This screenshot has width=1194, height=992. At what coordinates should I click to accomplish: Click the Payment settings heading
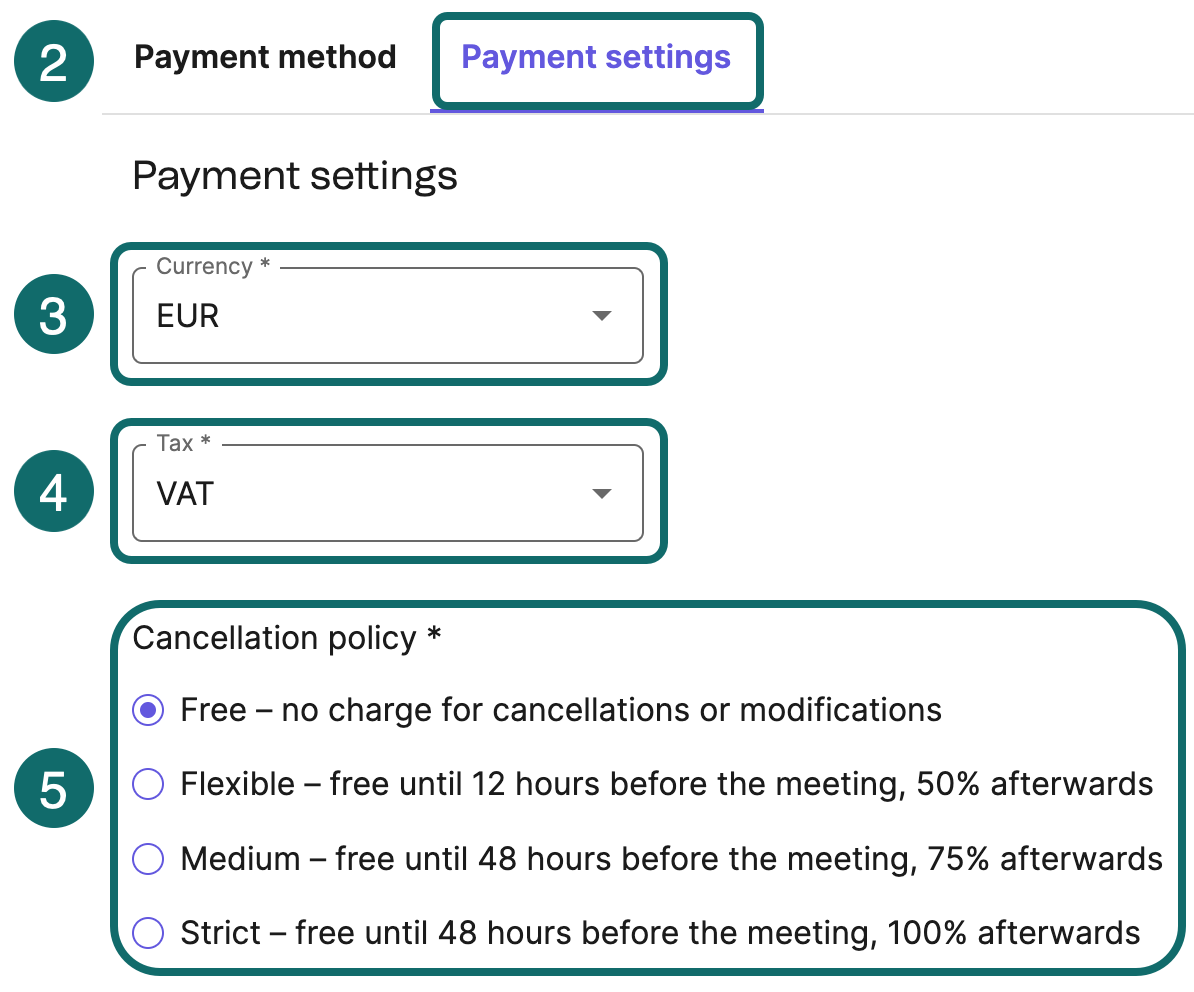(295, 175)
